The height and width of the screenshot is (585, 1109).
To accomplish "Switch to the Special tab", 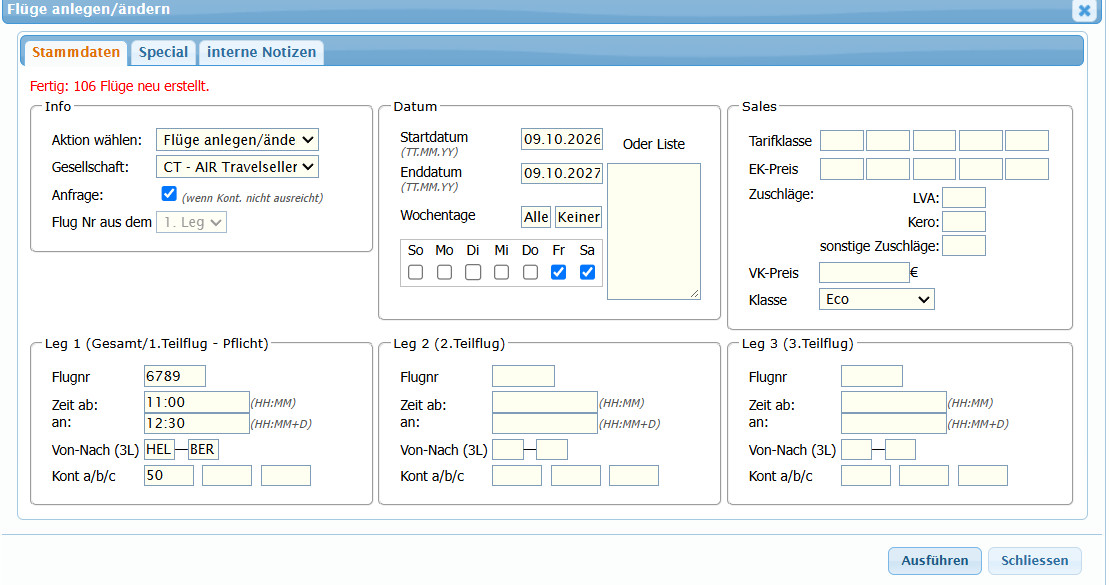I will [x=163, y=52].
